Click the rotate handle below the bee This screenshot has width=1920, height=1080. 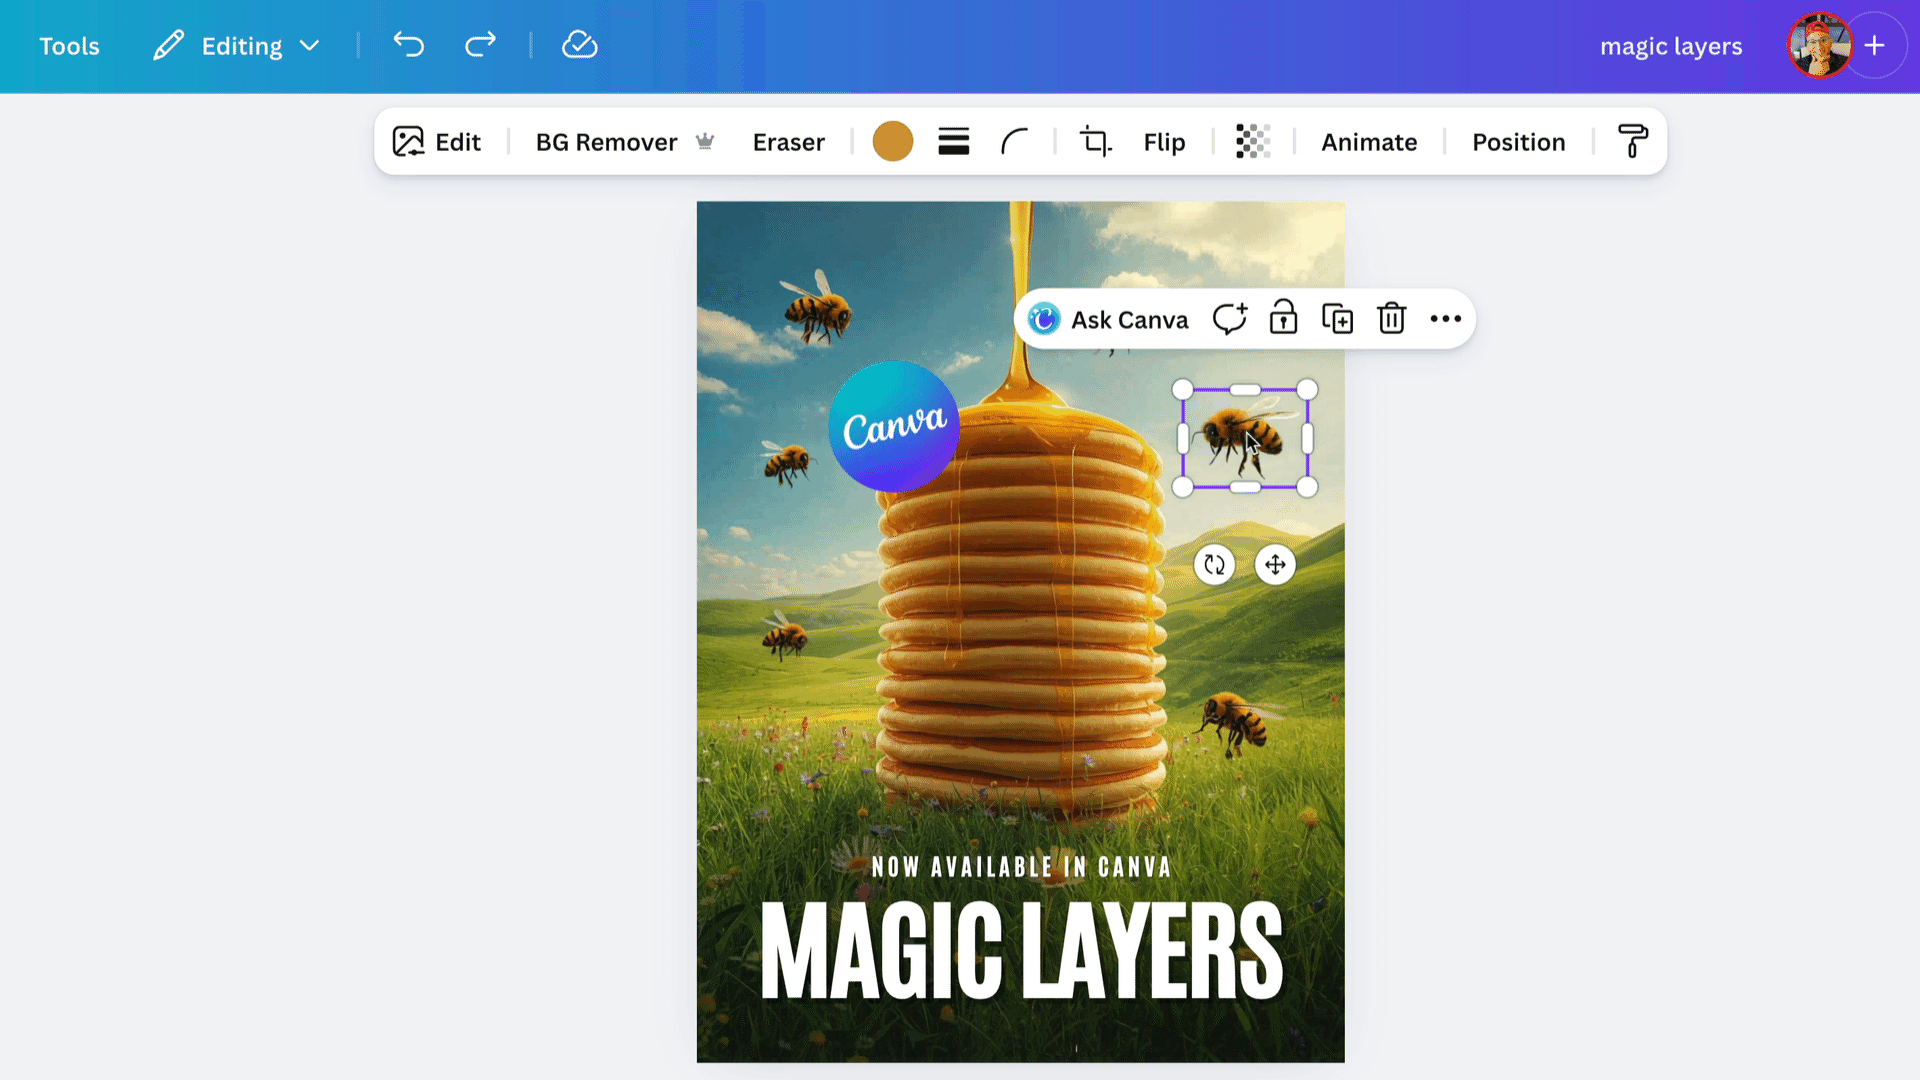tap(1214, 565)
